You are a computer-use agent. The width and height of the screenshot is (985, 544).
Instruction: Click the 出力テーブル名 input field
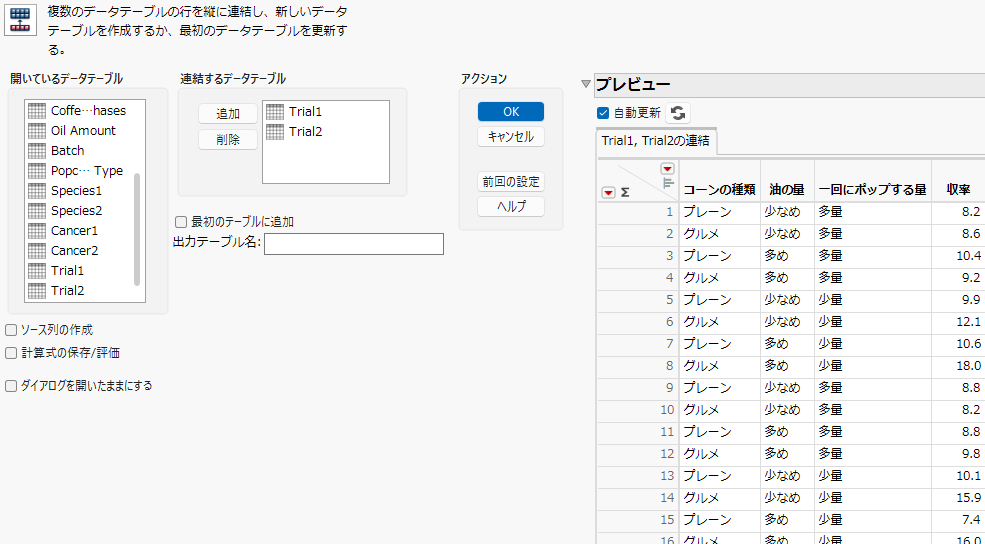pyautogui.click(x=354, y=244)
